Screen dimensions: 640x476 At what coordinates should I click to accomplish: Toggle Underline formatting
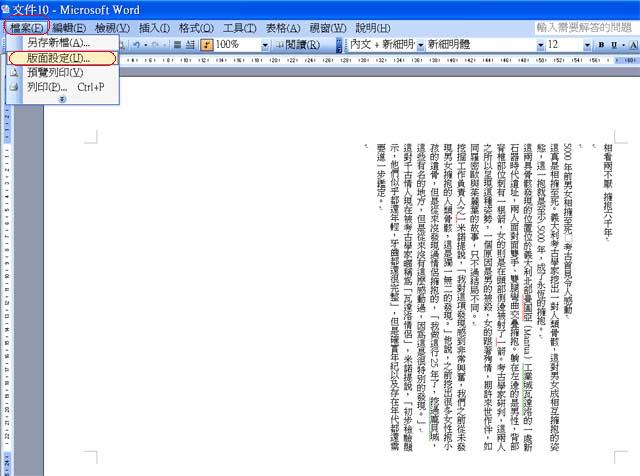[x=614, y=45]
